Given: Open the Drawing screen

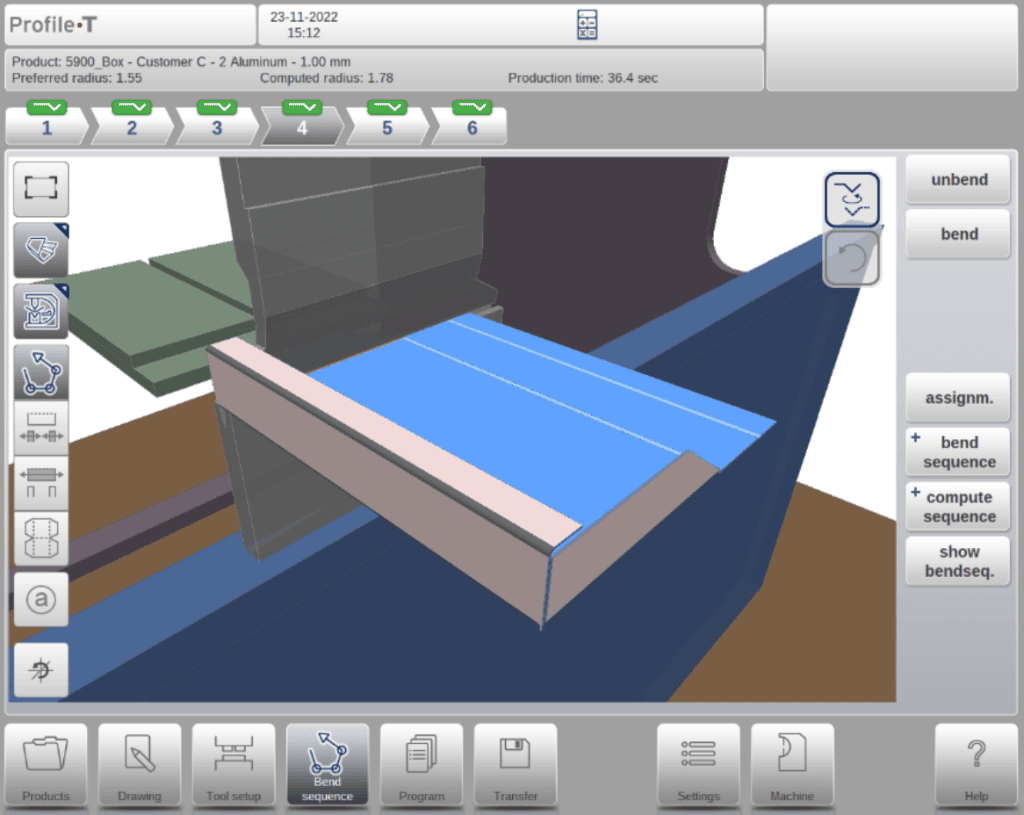Looking at the screenshot, I should (139, 765).
